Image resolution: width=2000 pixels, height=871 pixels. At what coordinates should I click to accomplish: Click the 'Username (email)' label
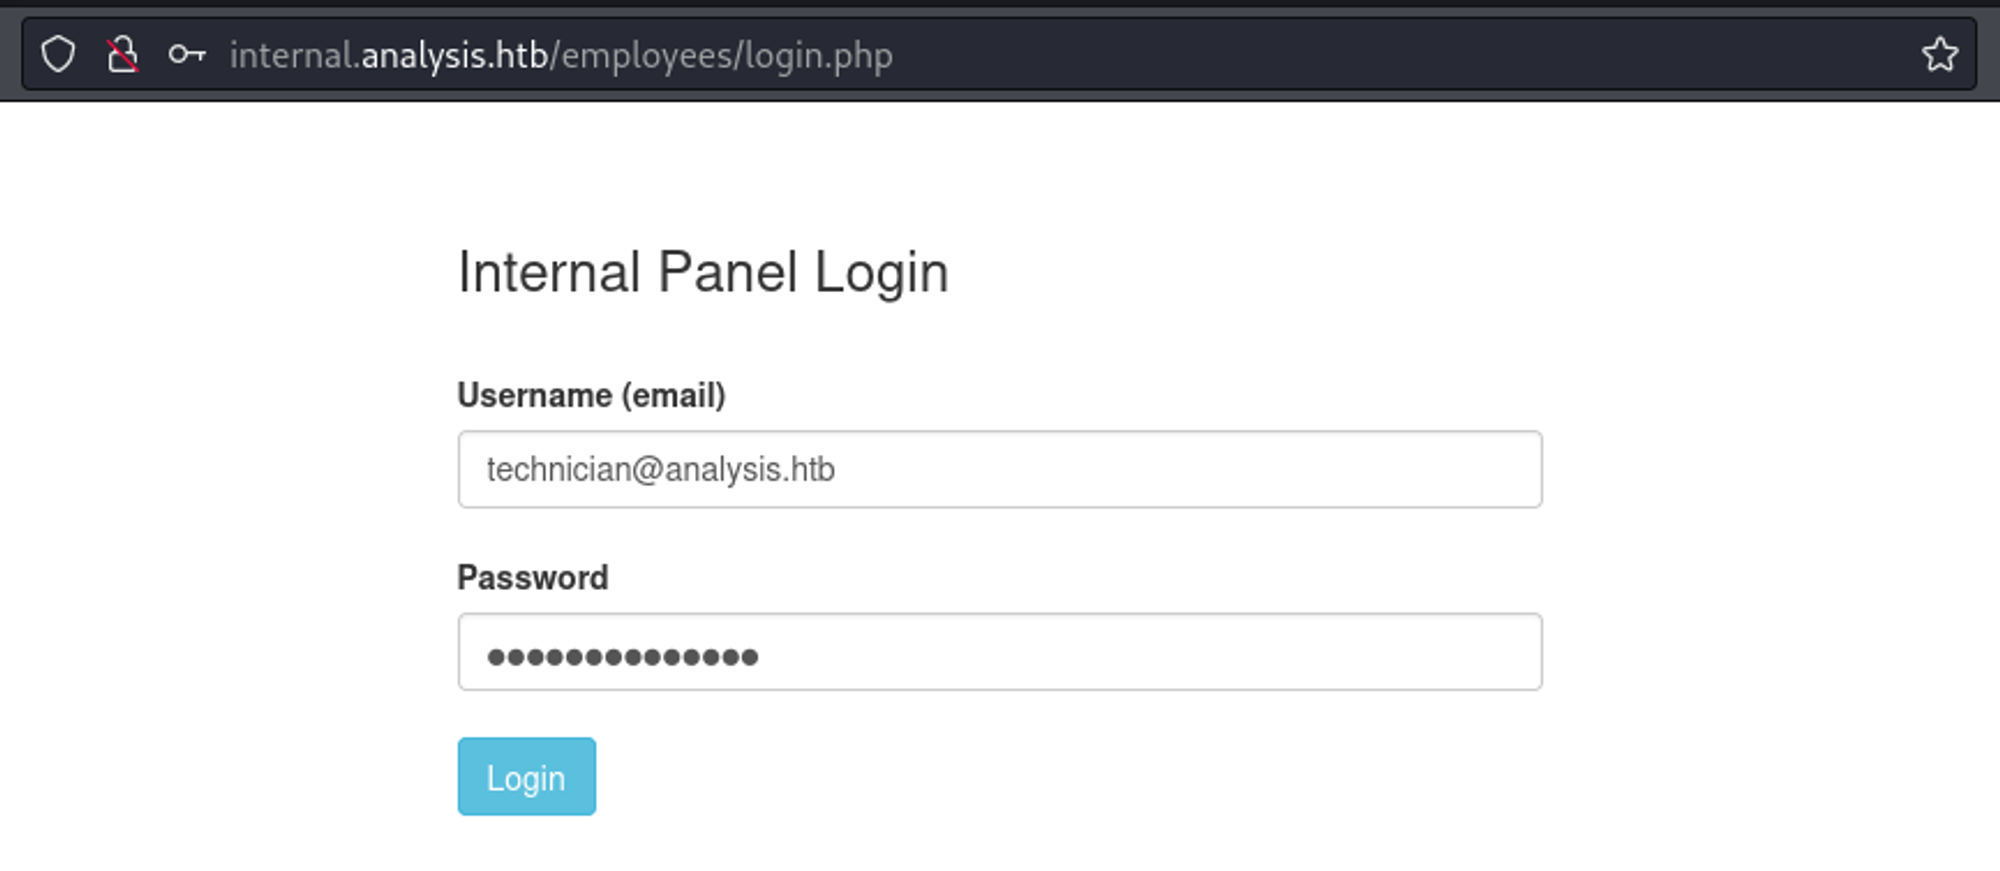click(x=590, y=395)
